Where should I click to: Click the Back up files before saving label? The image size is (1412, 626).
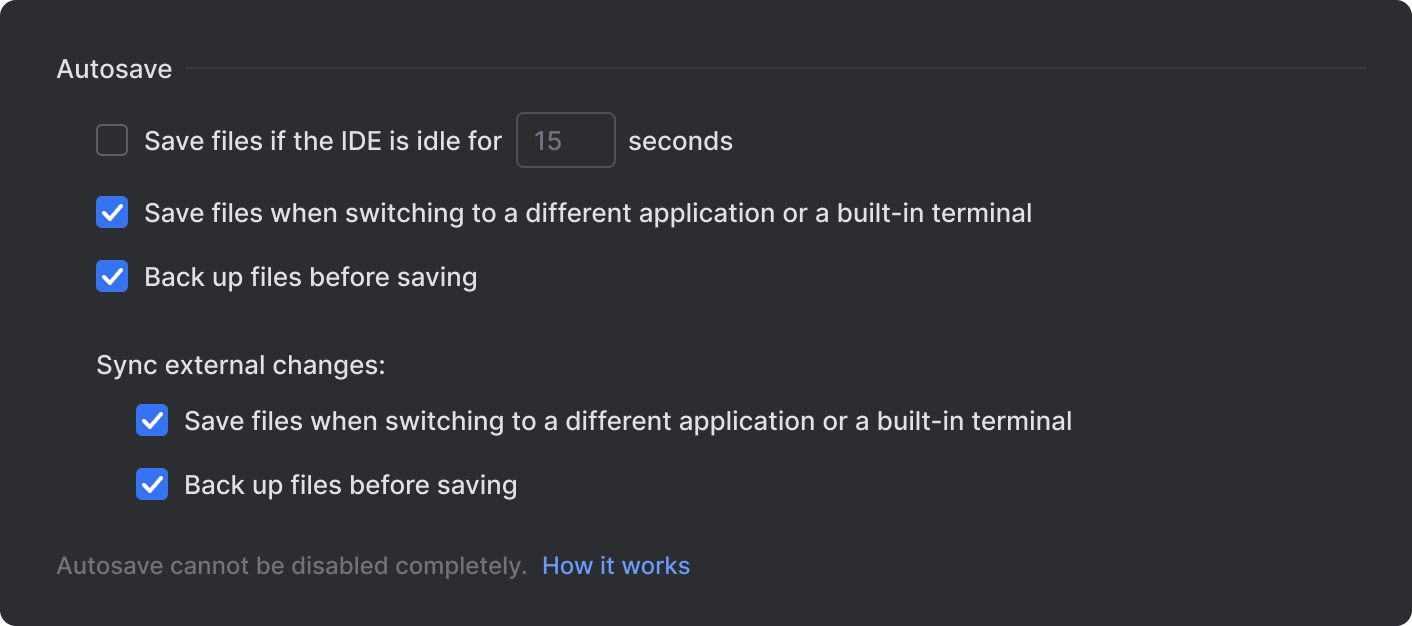(x=310, y=276)
